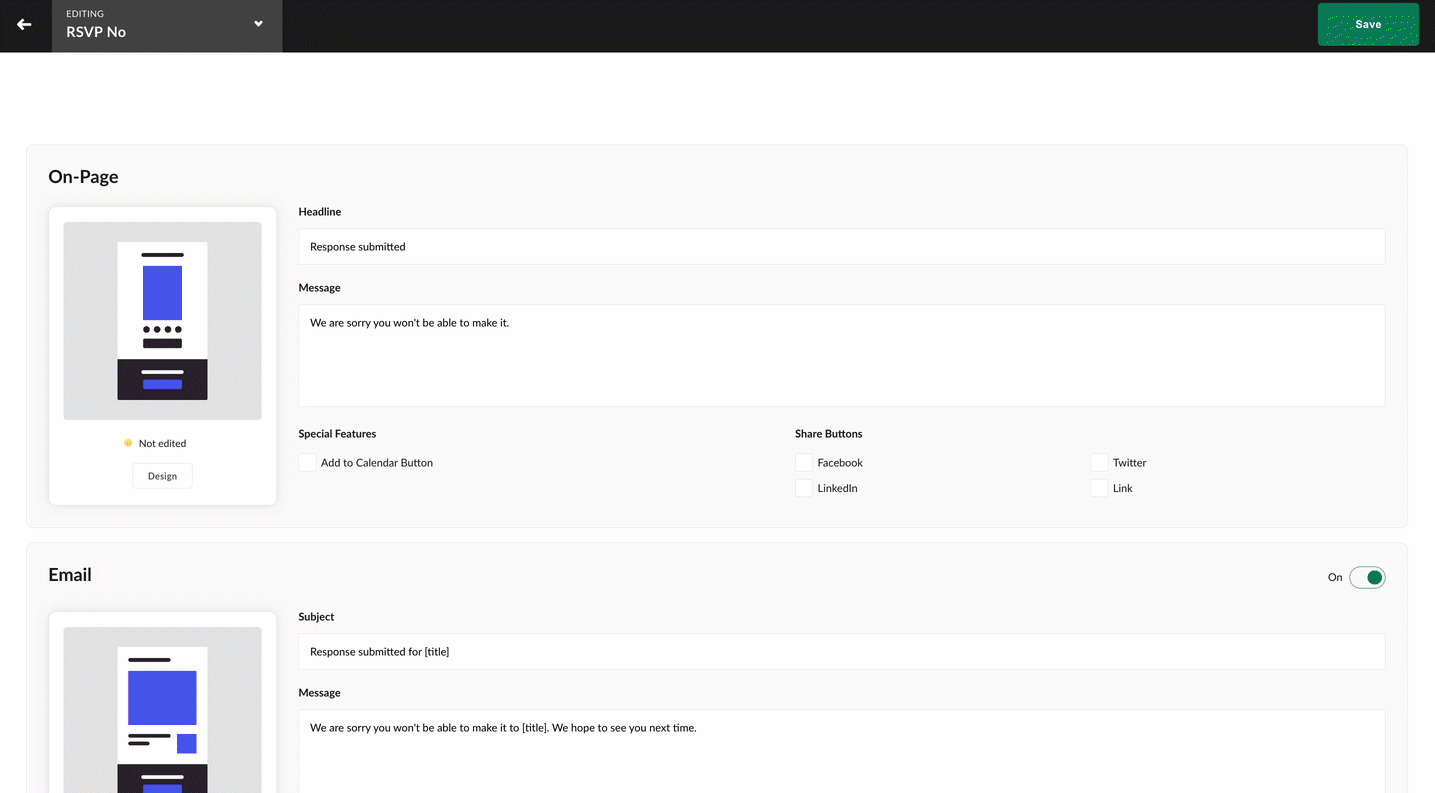
Task: Click the yellow Not edited status dot
Action: 128,443
